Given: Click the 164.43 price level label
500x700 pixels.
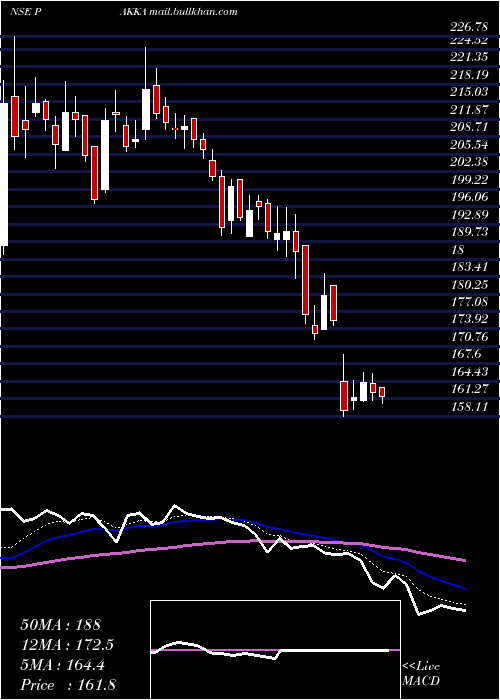Looking at the screenshot, I should pos(469,372).
